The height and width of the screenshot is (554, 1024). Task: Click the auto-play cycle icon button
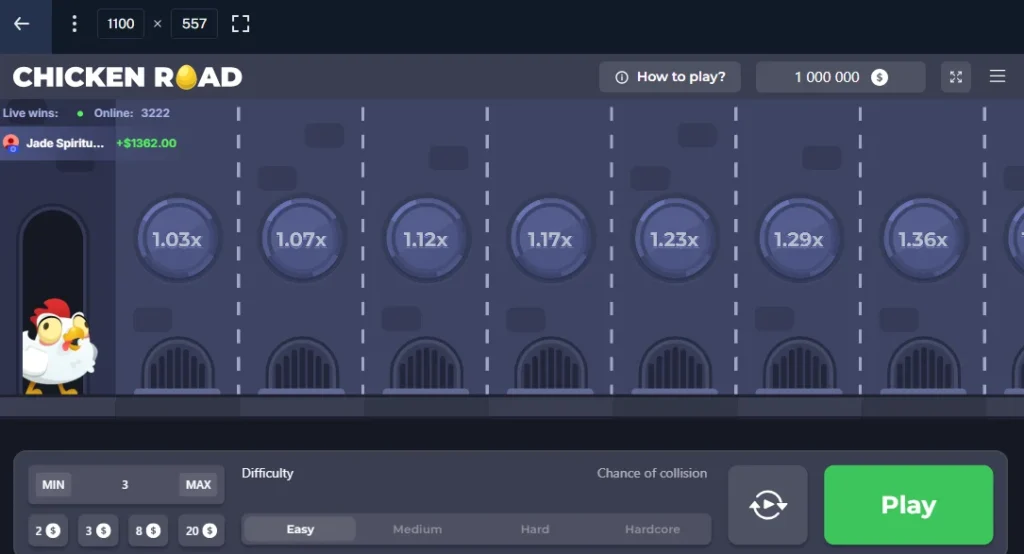[768, 504]
